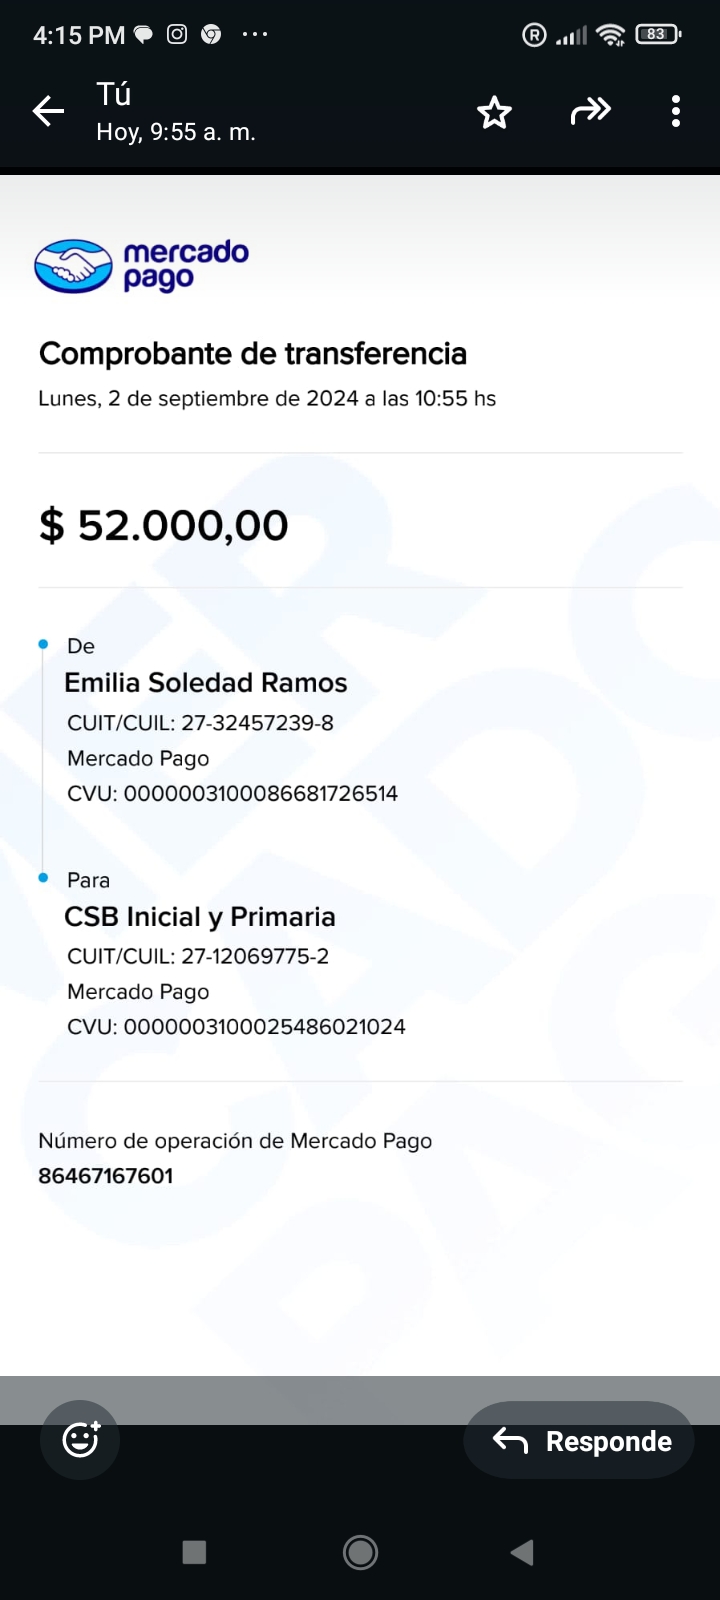Tap the Wi-Fi status icon
The width and height of the screenshot is (720, 1600).
pos(610,35)
